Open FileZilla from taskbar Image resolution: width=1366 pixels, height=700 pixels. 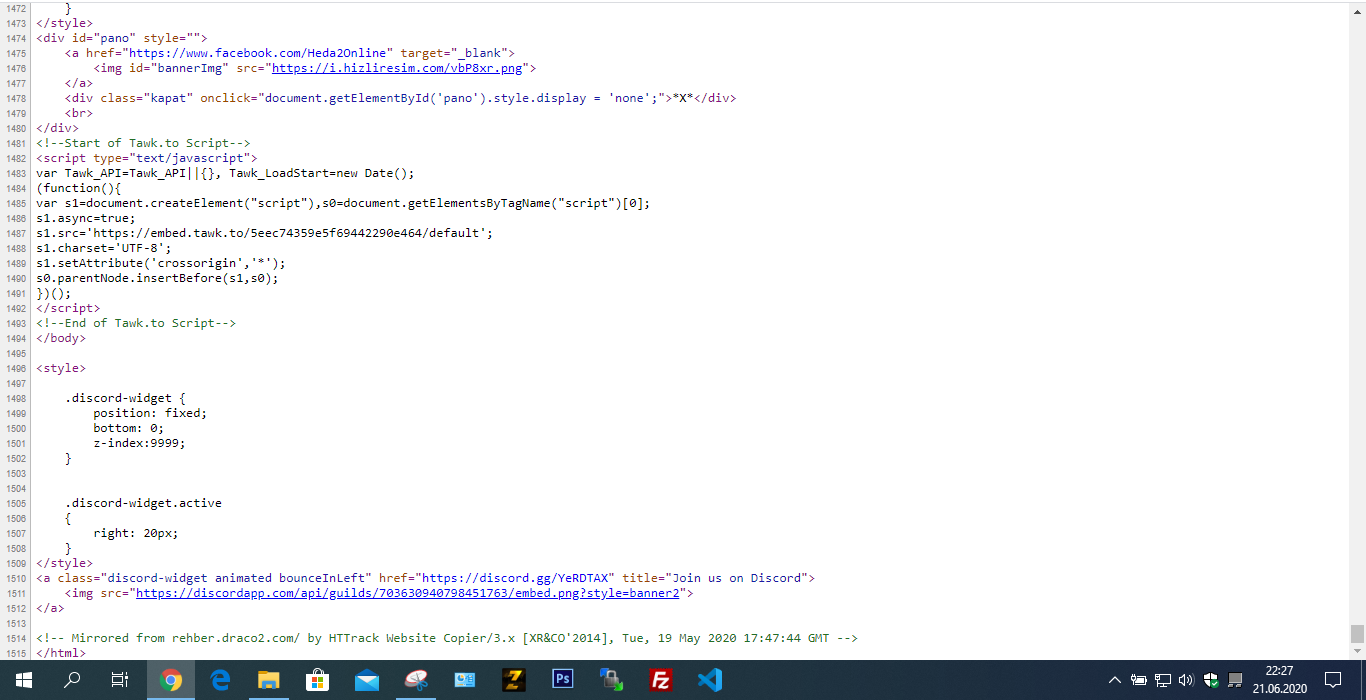(x=660, y=680)
